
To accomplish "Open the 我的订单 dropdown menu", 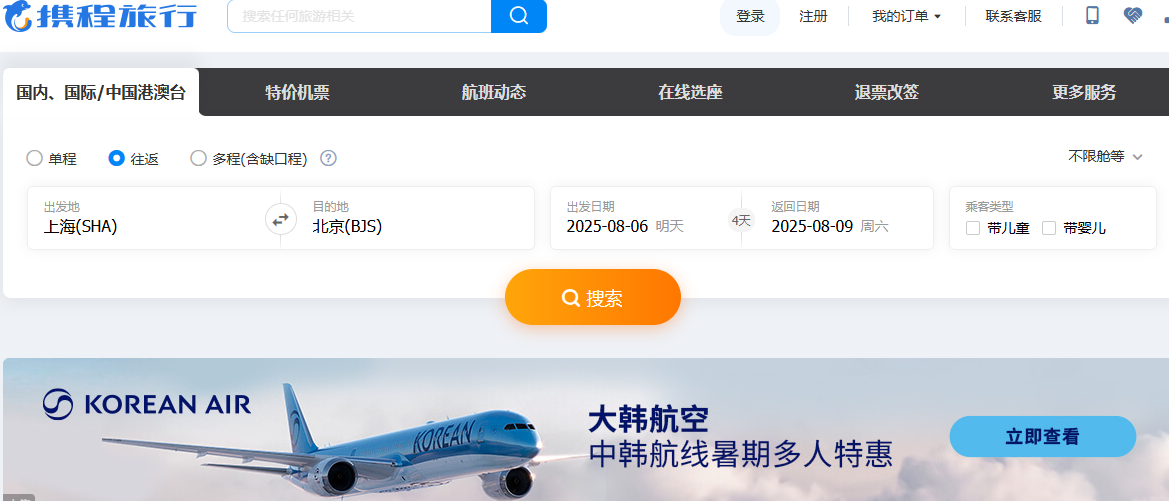I will point(907,16).
